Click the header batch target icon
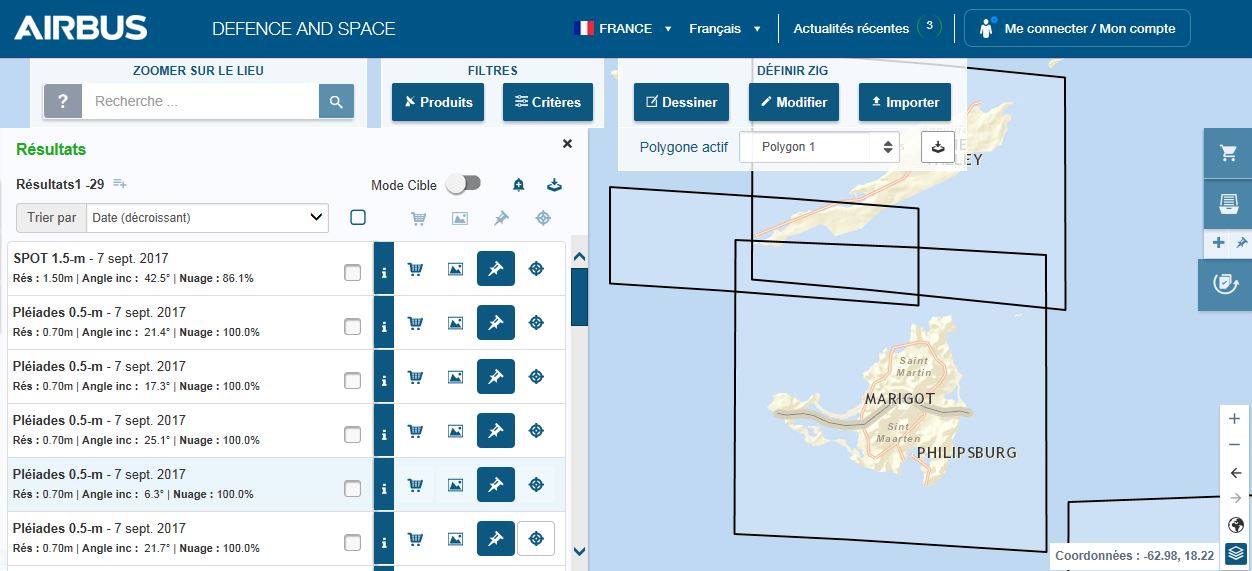The image size is (1252, 571). pyautogui.click(x=543, y=217)
